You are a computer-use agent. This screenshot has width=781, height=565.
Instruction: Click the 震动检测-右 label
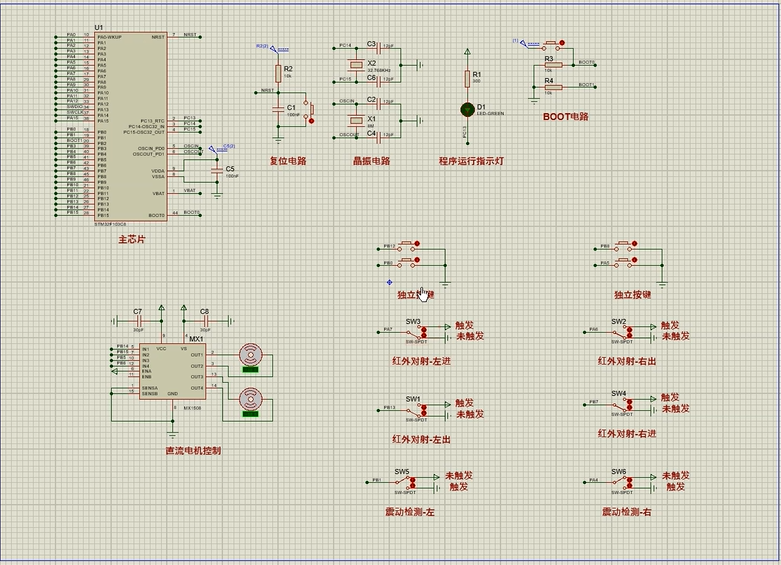[x=627, y=512]
